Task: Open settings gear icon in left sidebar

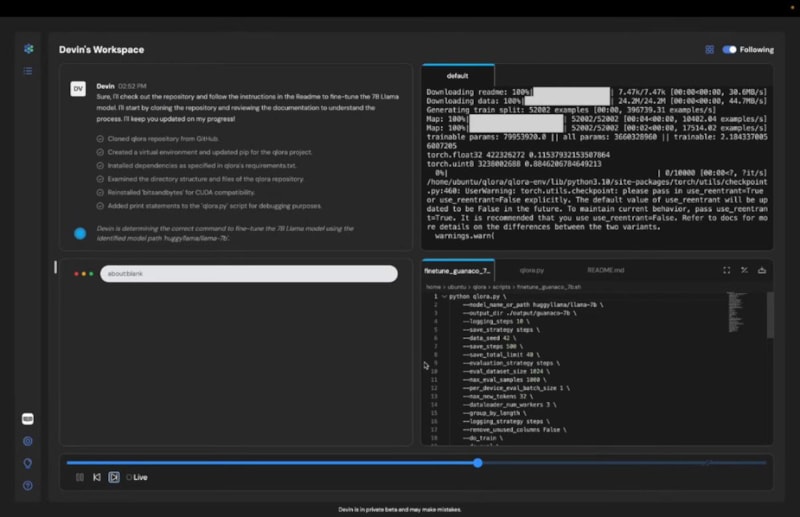Action: point(28,441)
